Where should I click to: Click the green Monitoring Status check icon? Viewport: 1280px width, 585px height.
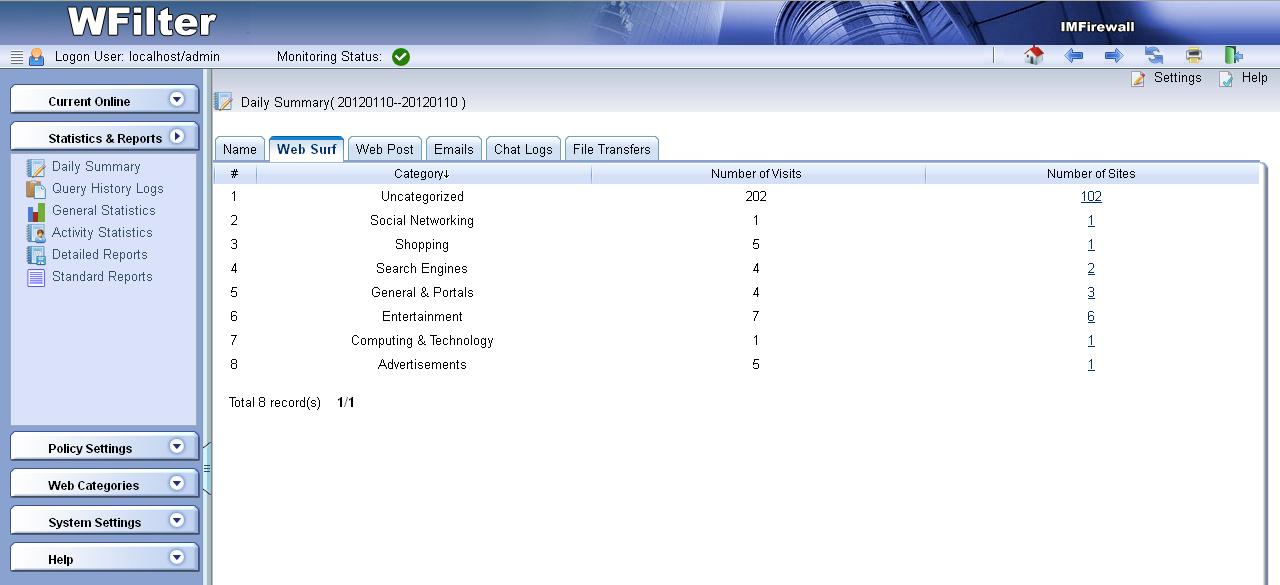click(x=401, y=57)
